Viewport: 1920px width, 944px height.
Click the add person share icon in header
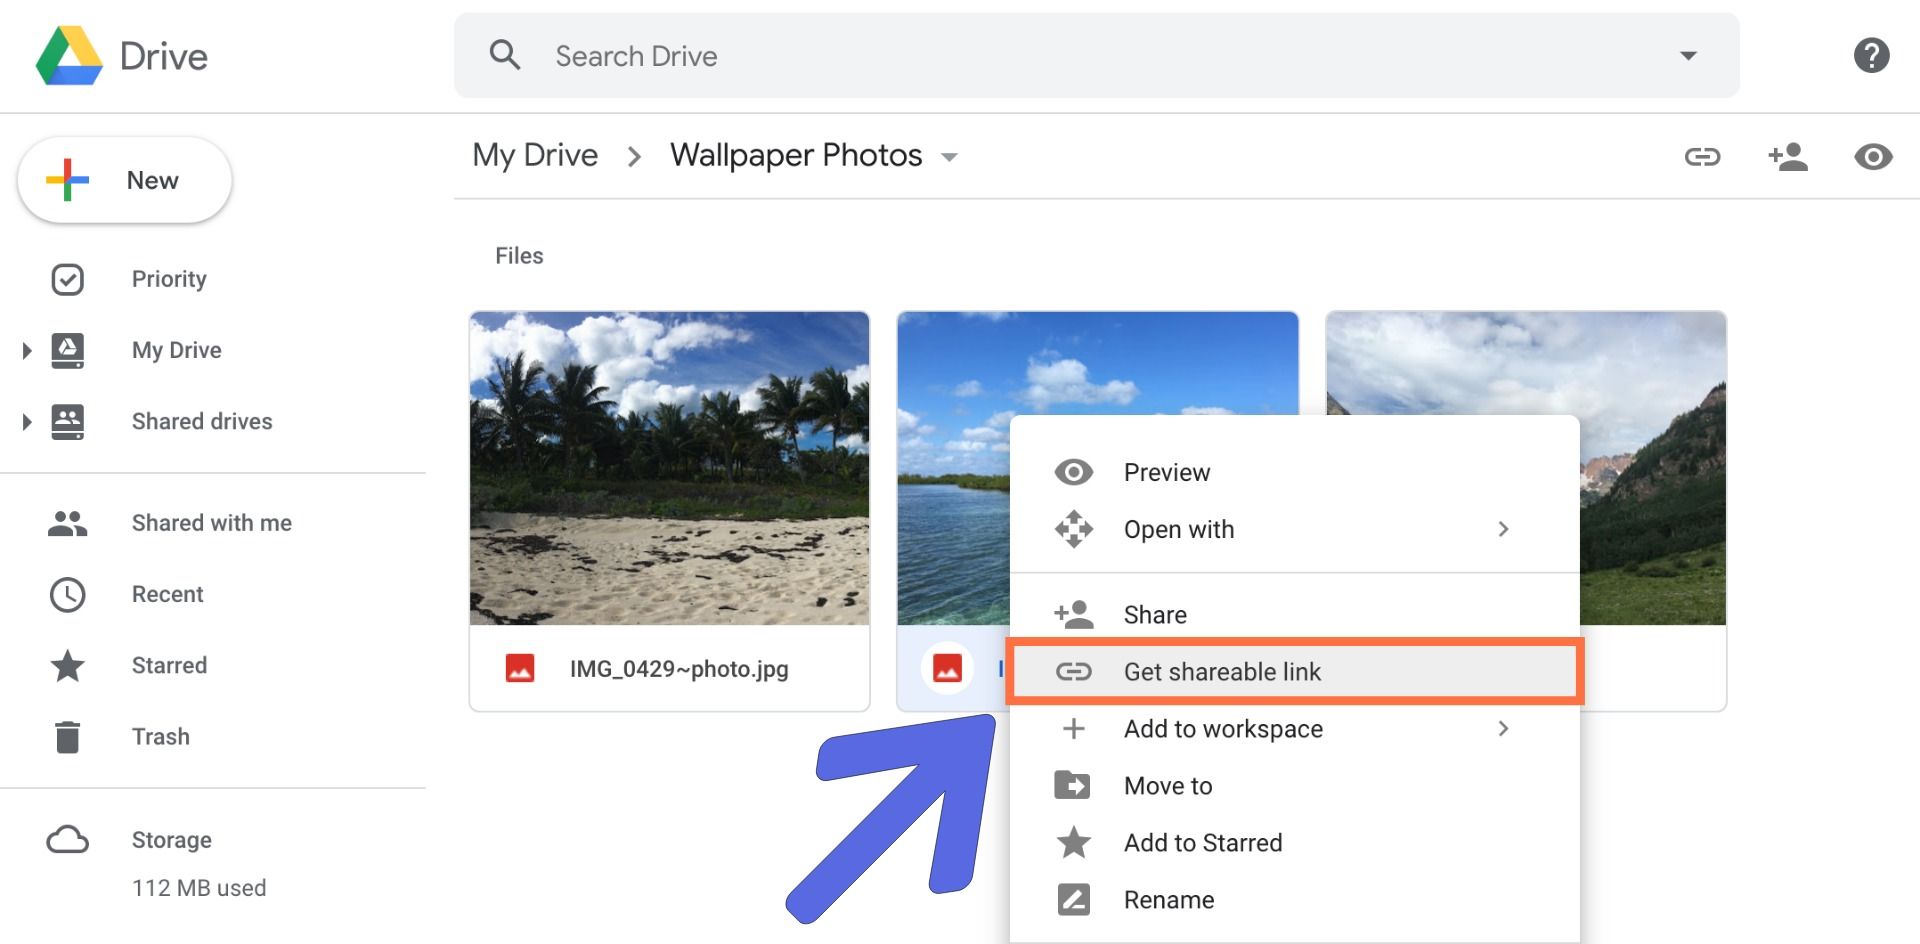[1787, 157]
